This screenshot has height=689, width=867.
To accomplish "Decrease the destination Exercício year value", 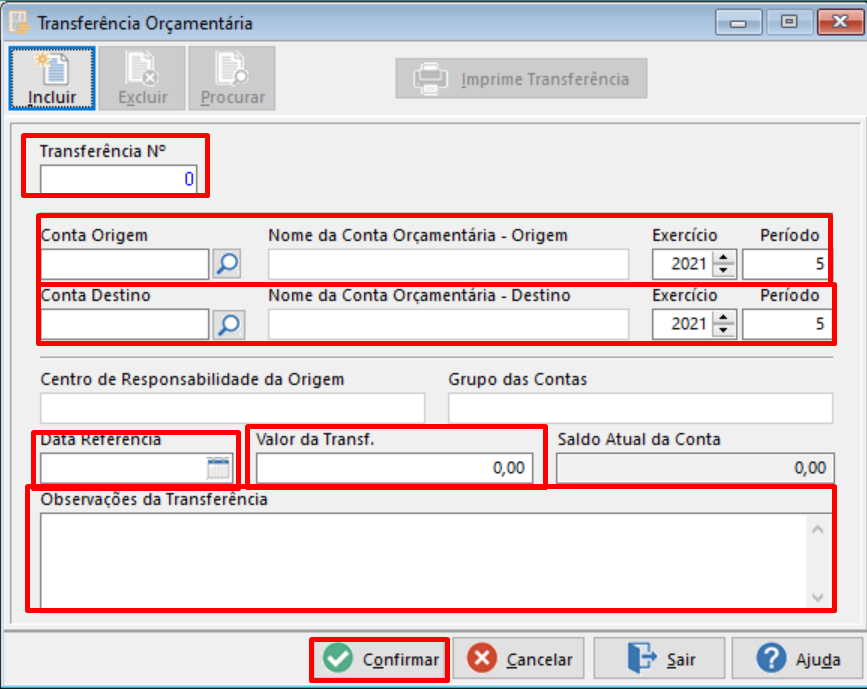I will point(723,331).
